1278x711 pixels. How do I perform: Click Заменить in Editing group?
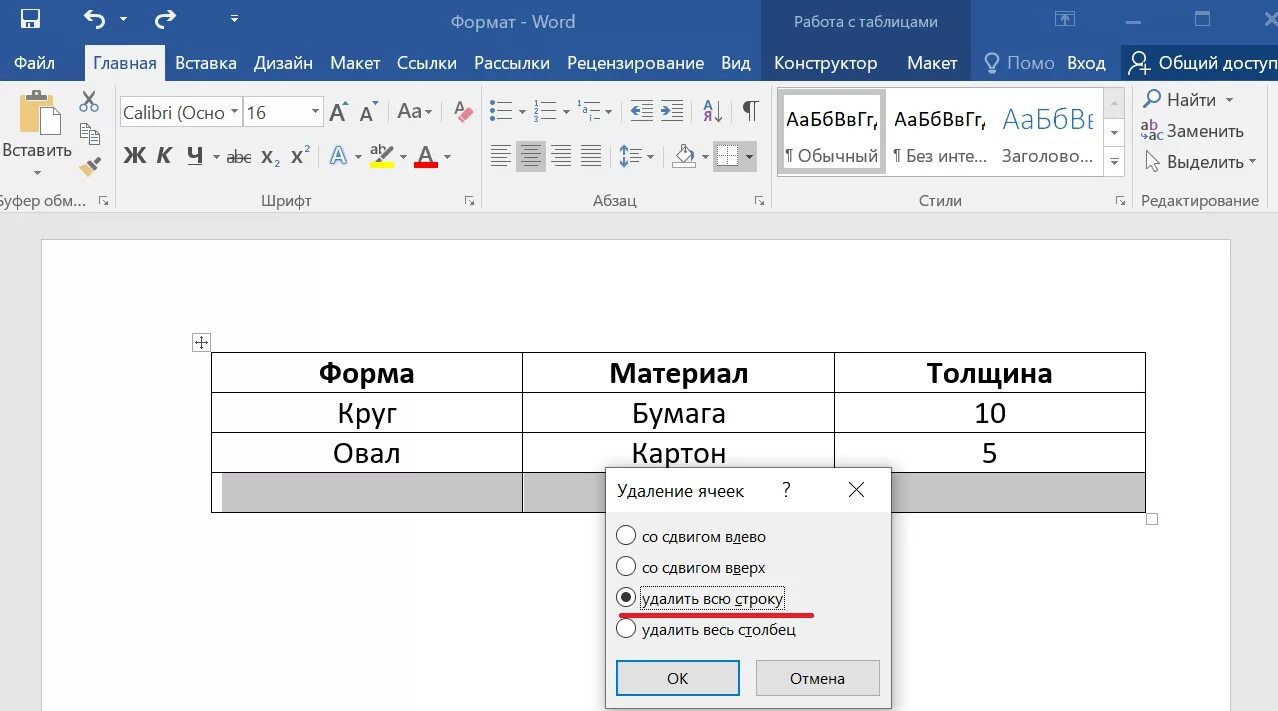[x=1193, y=131]
